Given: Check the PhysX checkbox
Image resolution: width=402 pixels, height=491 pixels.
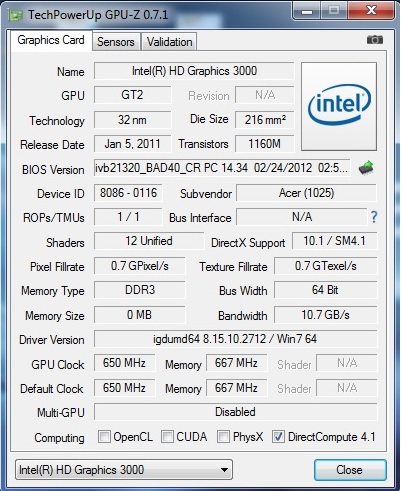Looking at the screenshot, I should click(223, 436).
